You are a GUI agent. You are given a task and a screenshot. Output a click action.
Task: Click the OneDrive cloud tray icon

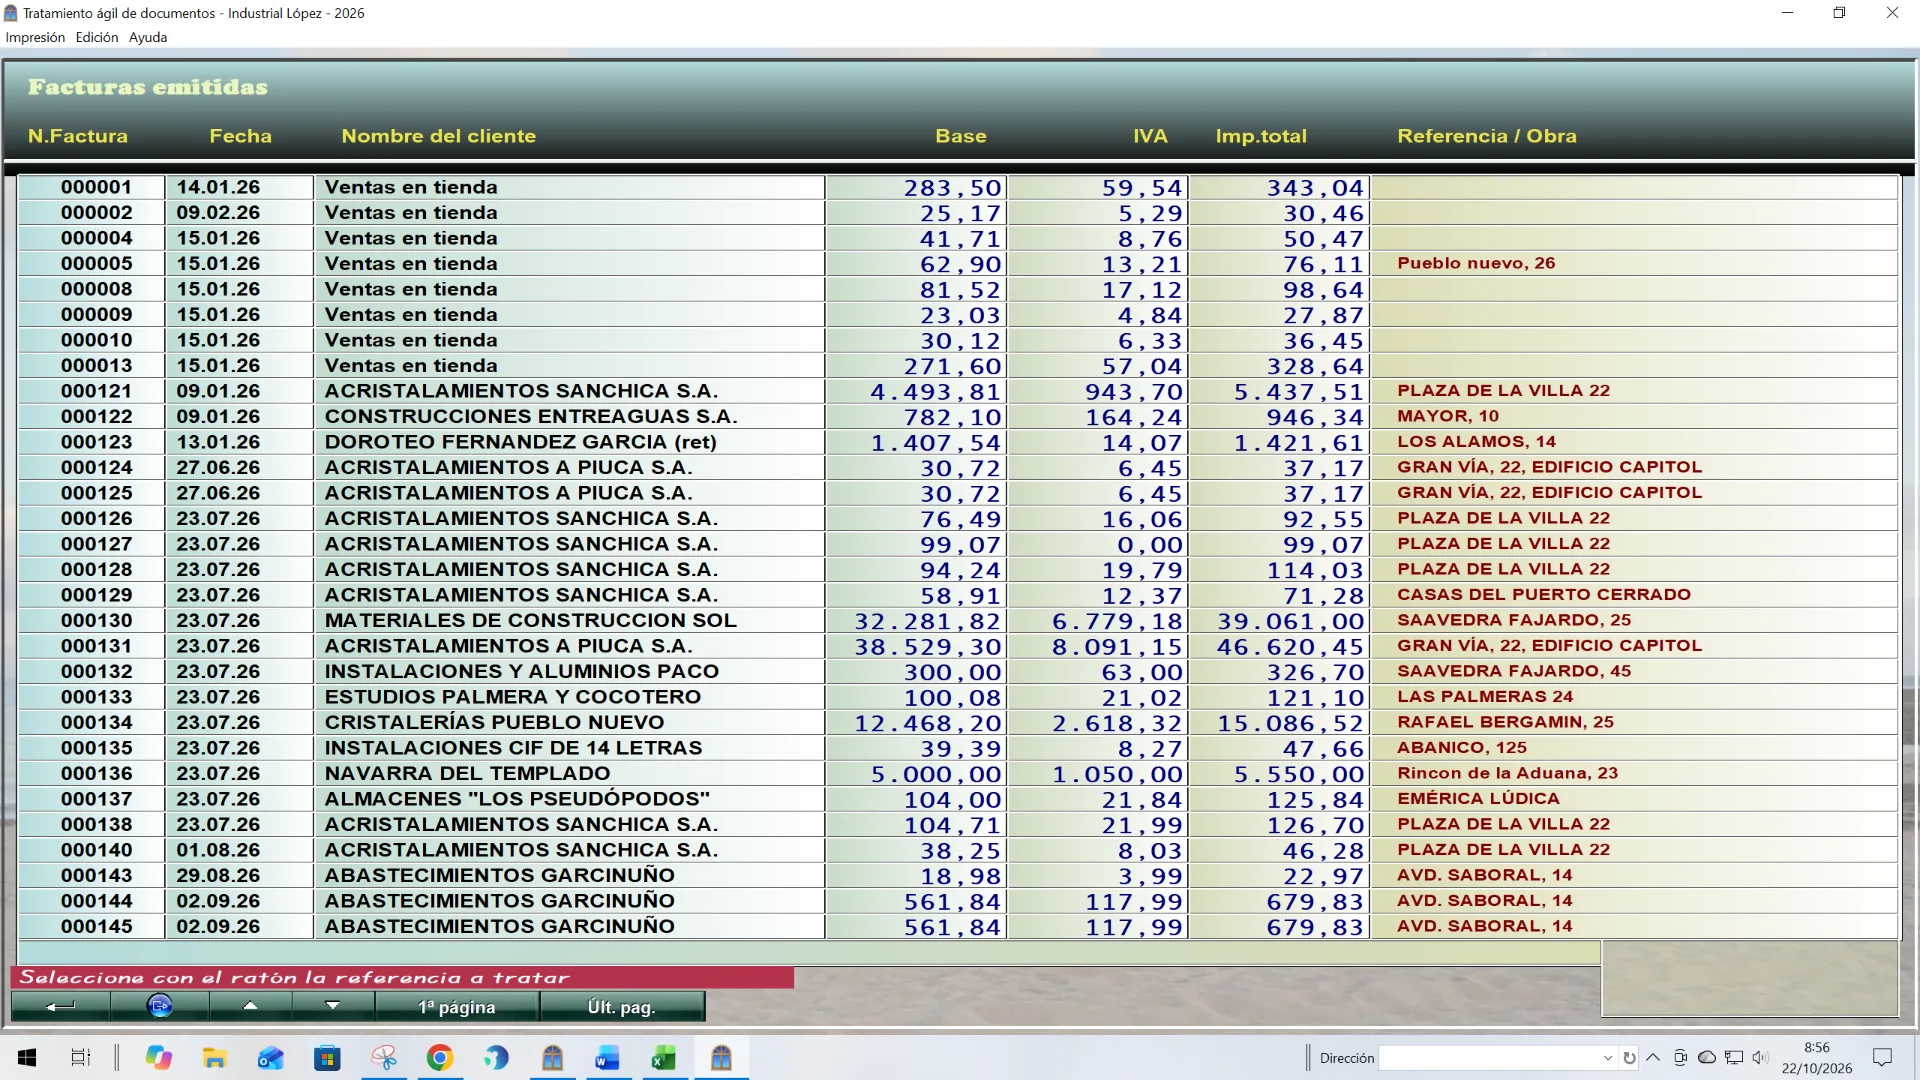1707,1058
